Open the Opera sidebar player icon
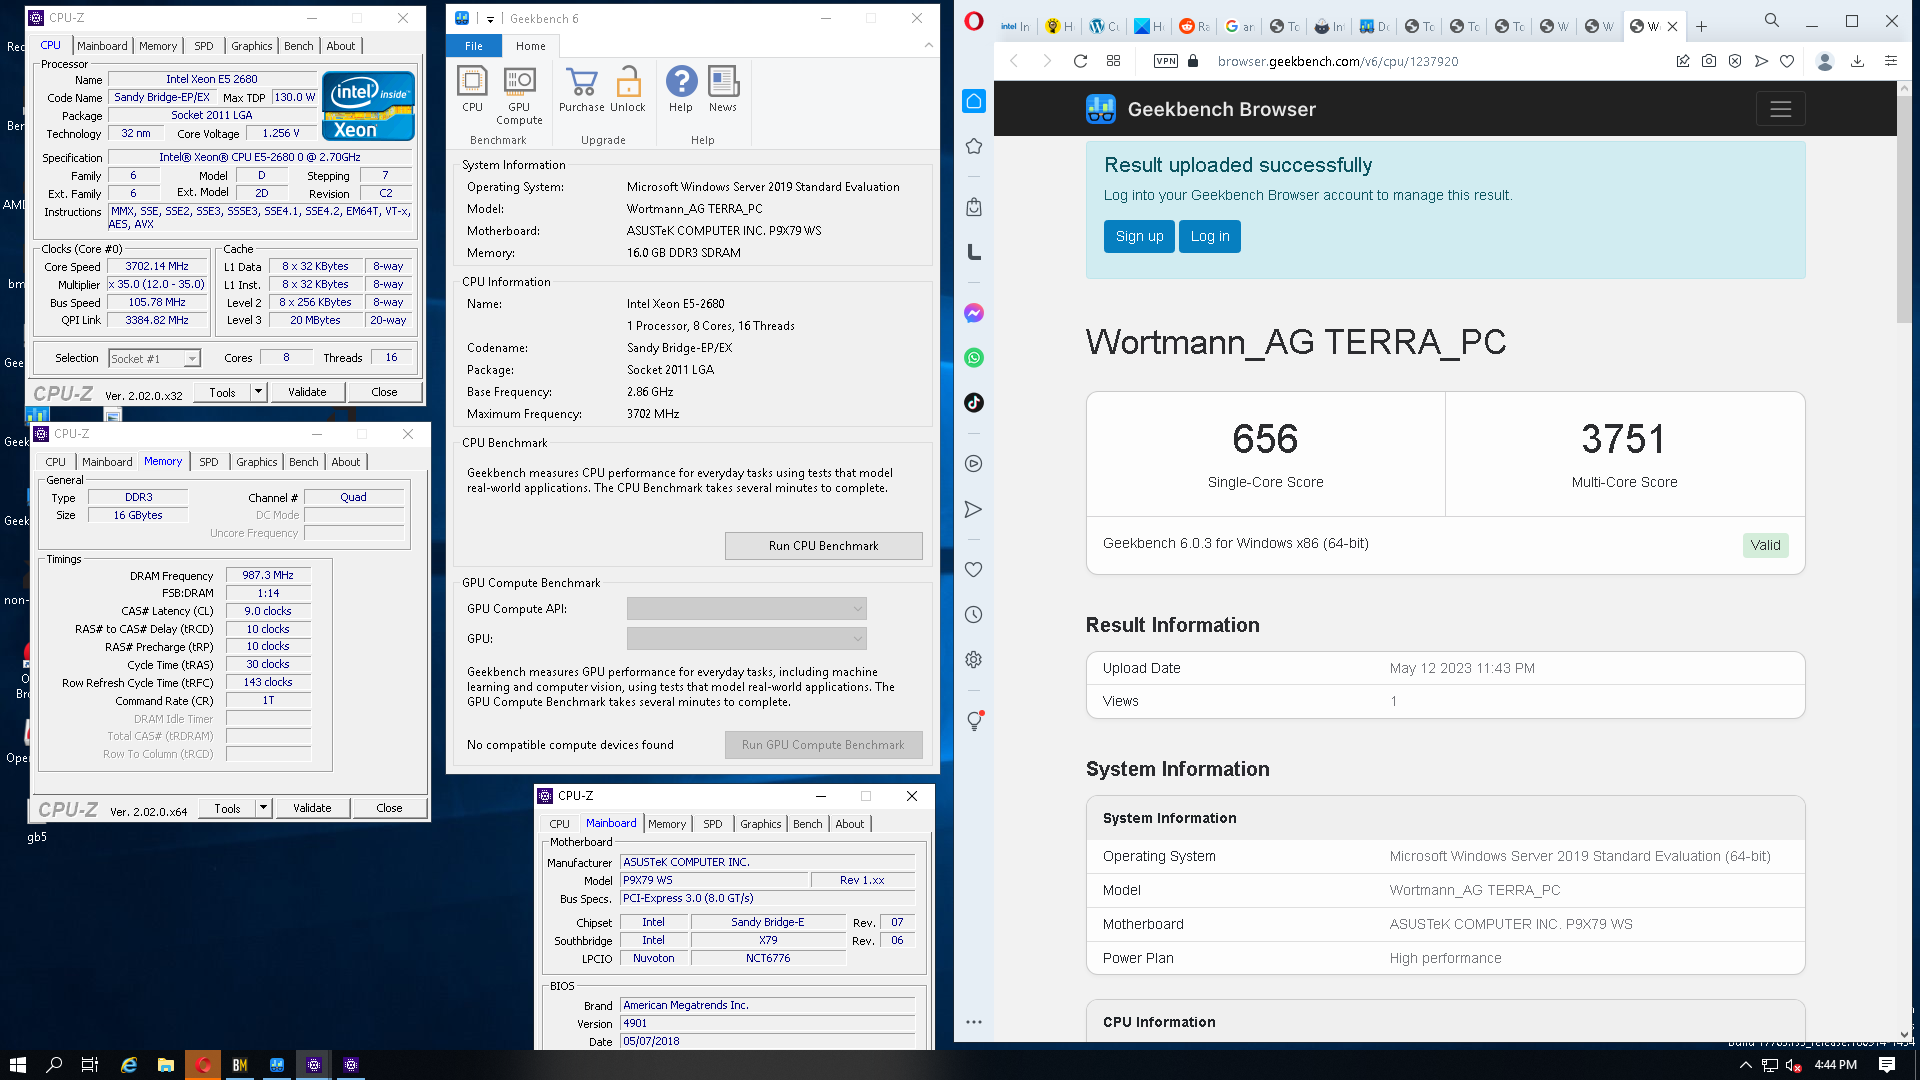 pos(974,464)
